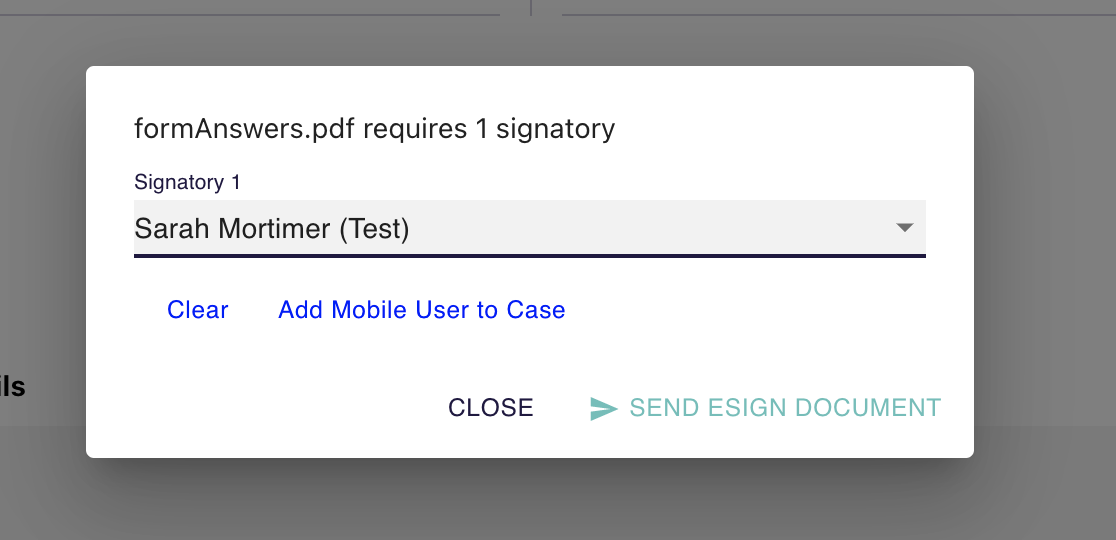
Task: Expand the Signatory 1 dropdown arrow
Action: (904, 228)
